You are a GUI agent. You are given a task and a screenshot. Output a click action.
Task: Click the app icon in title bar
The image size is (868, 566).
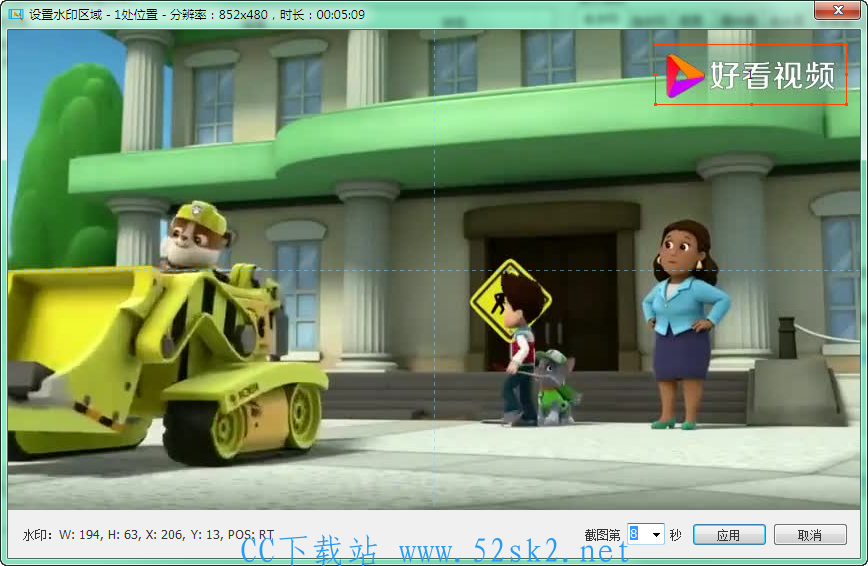tap(16, 14)
